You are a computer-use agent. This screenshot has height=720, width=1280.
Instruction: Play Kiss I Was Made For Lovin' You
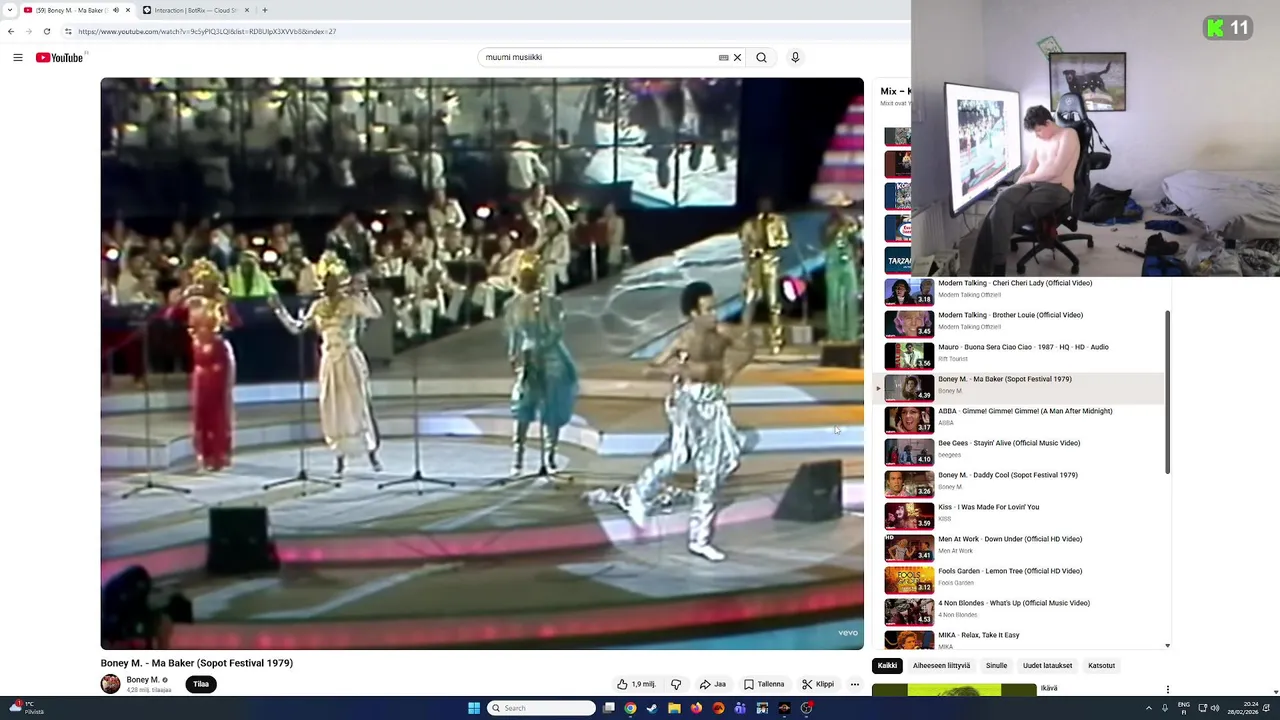[x=1020, y=515]
